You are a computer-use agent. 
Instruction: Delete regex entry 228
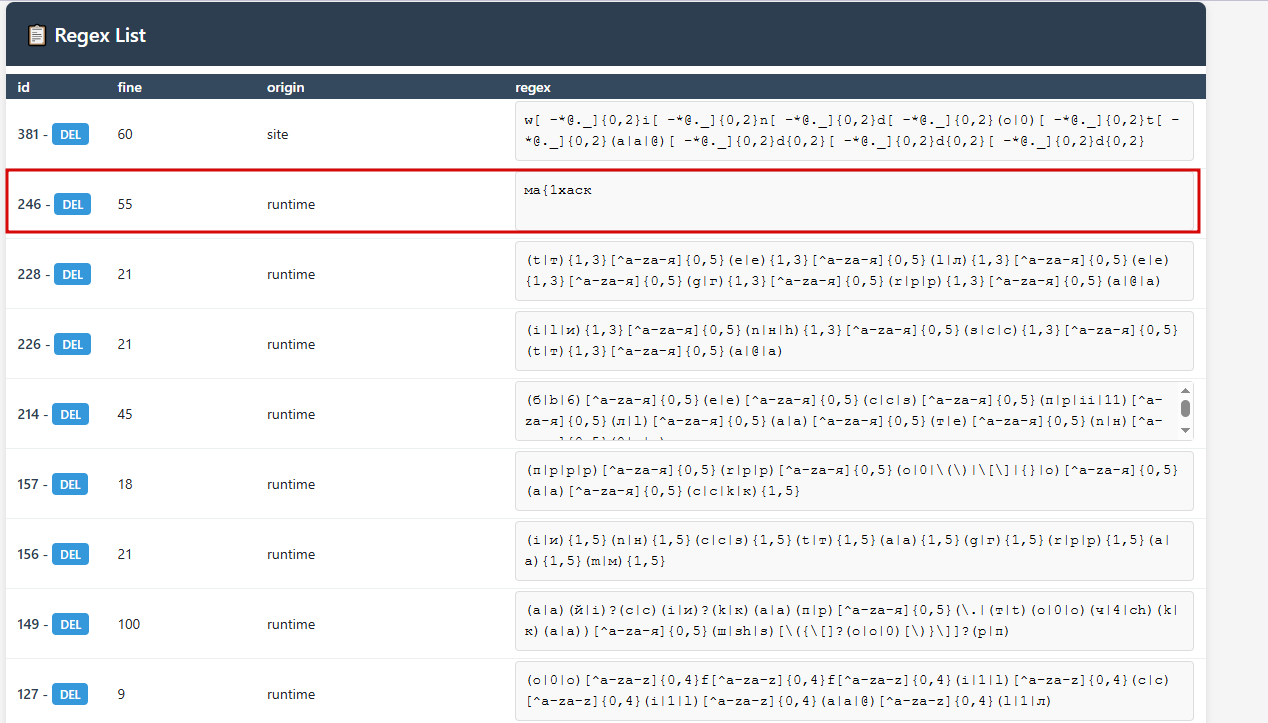point(72,274)
